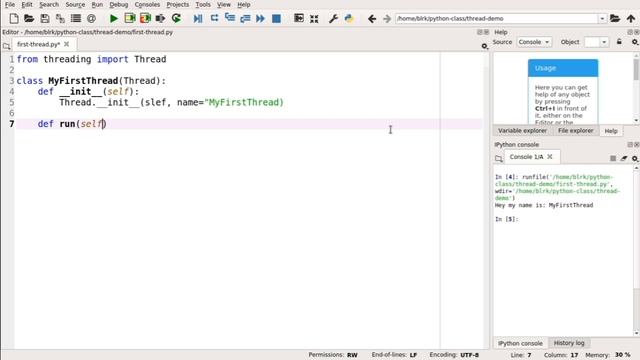Click editor line 5 Thread.__init__ code
The image size is (640, 360).
171,102
